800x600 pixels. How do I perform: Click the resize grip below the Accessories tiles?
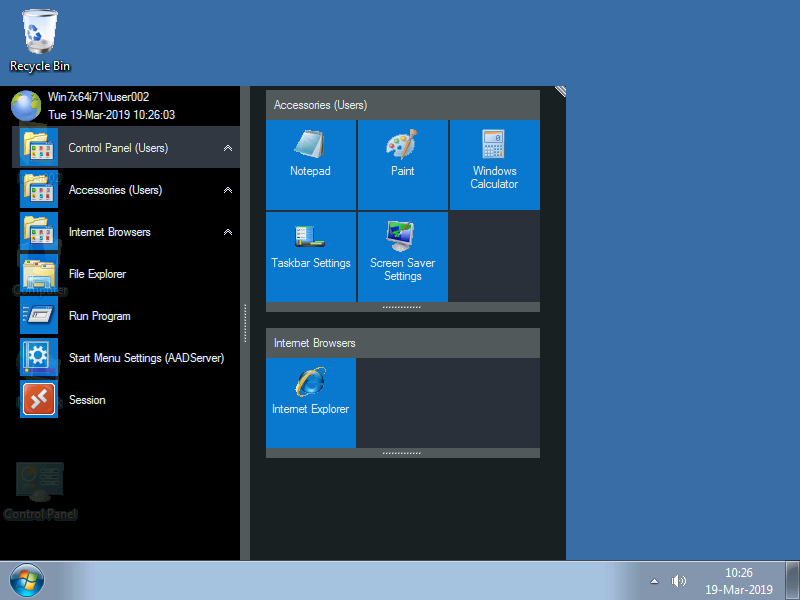pyautogui.click(x=402, y=307)
